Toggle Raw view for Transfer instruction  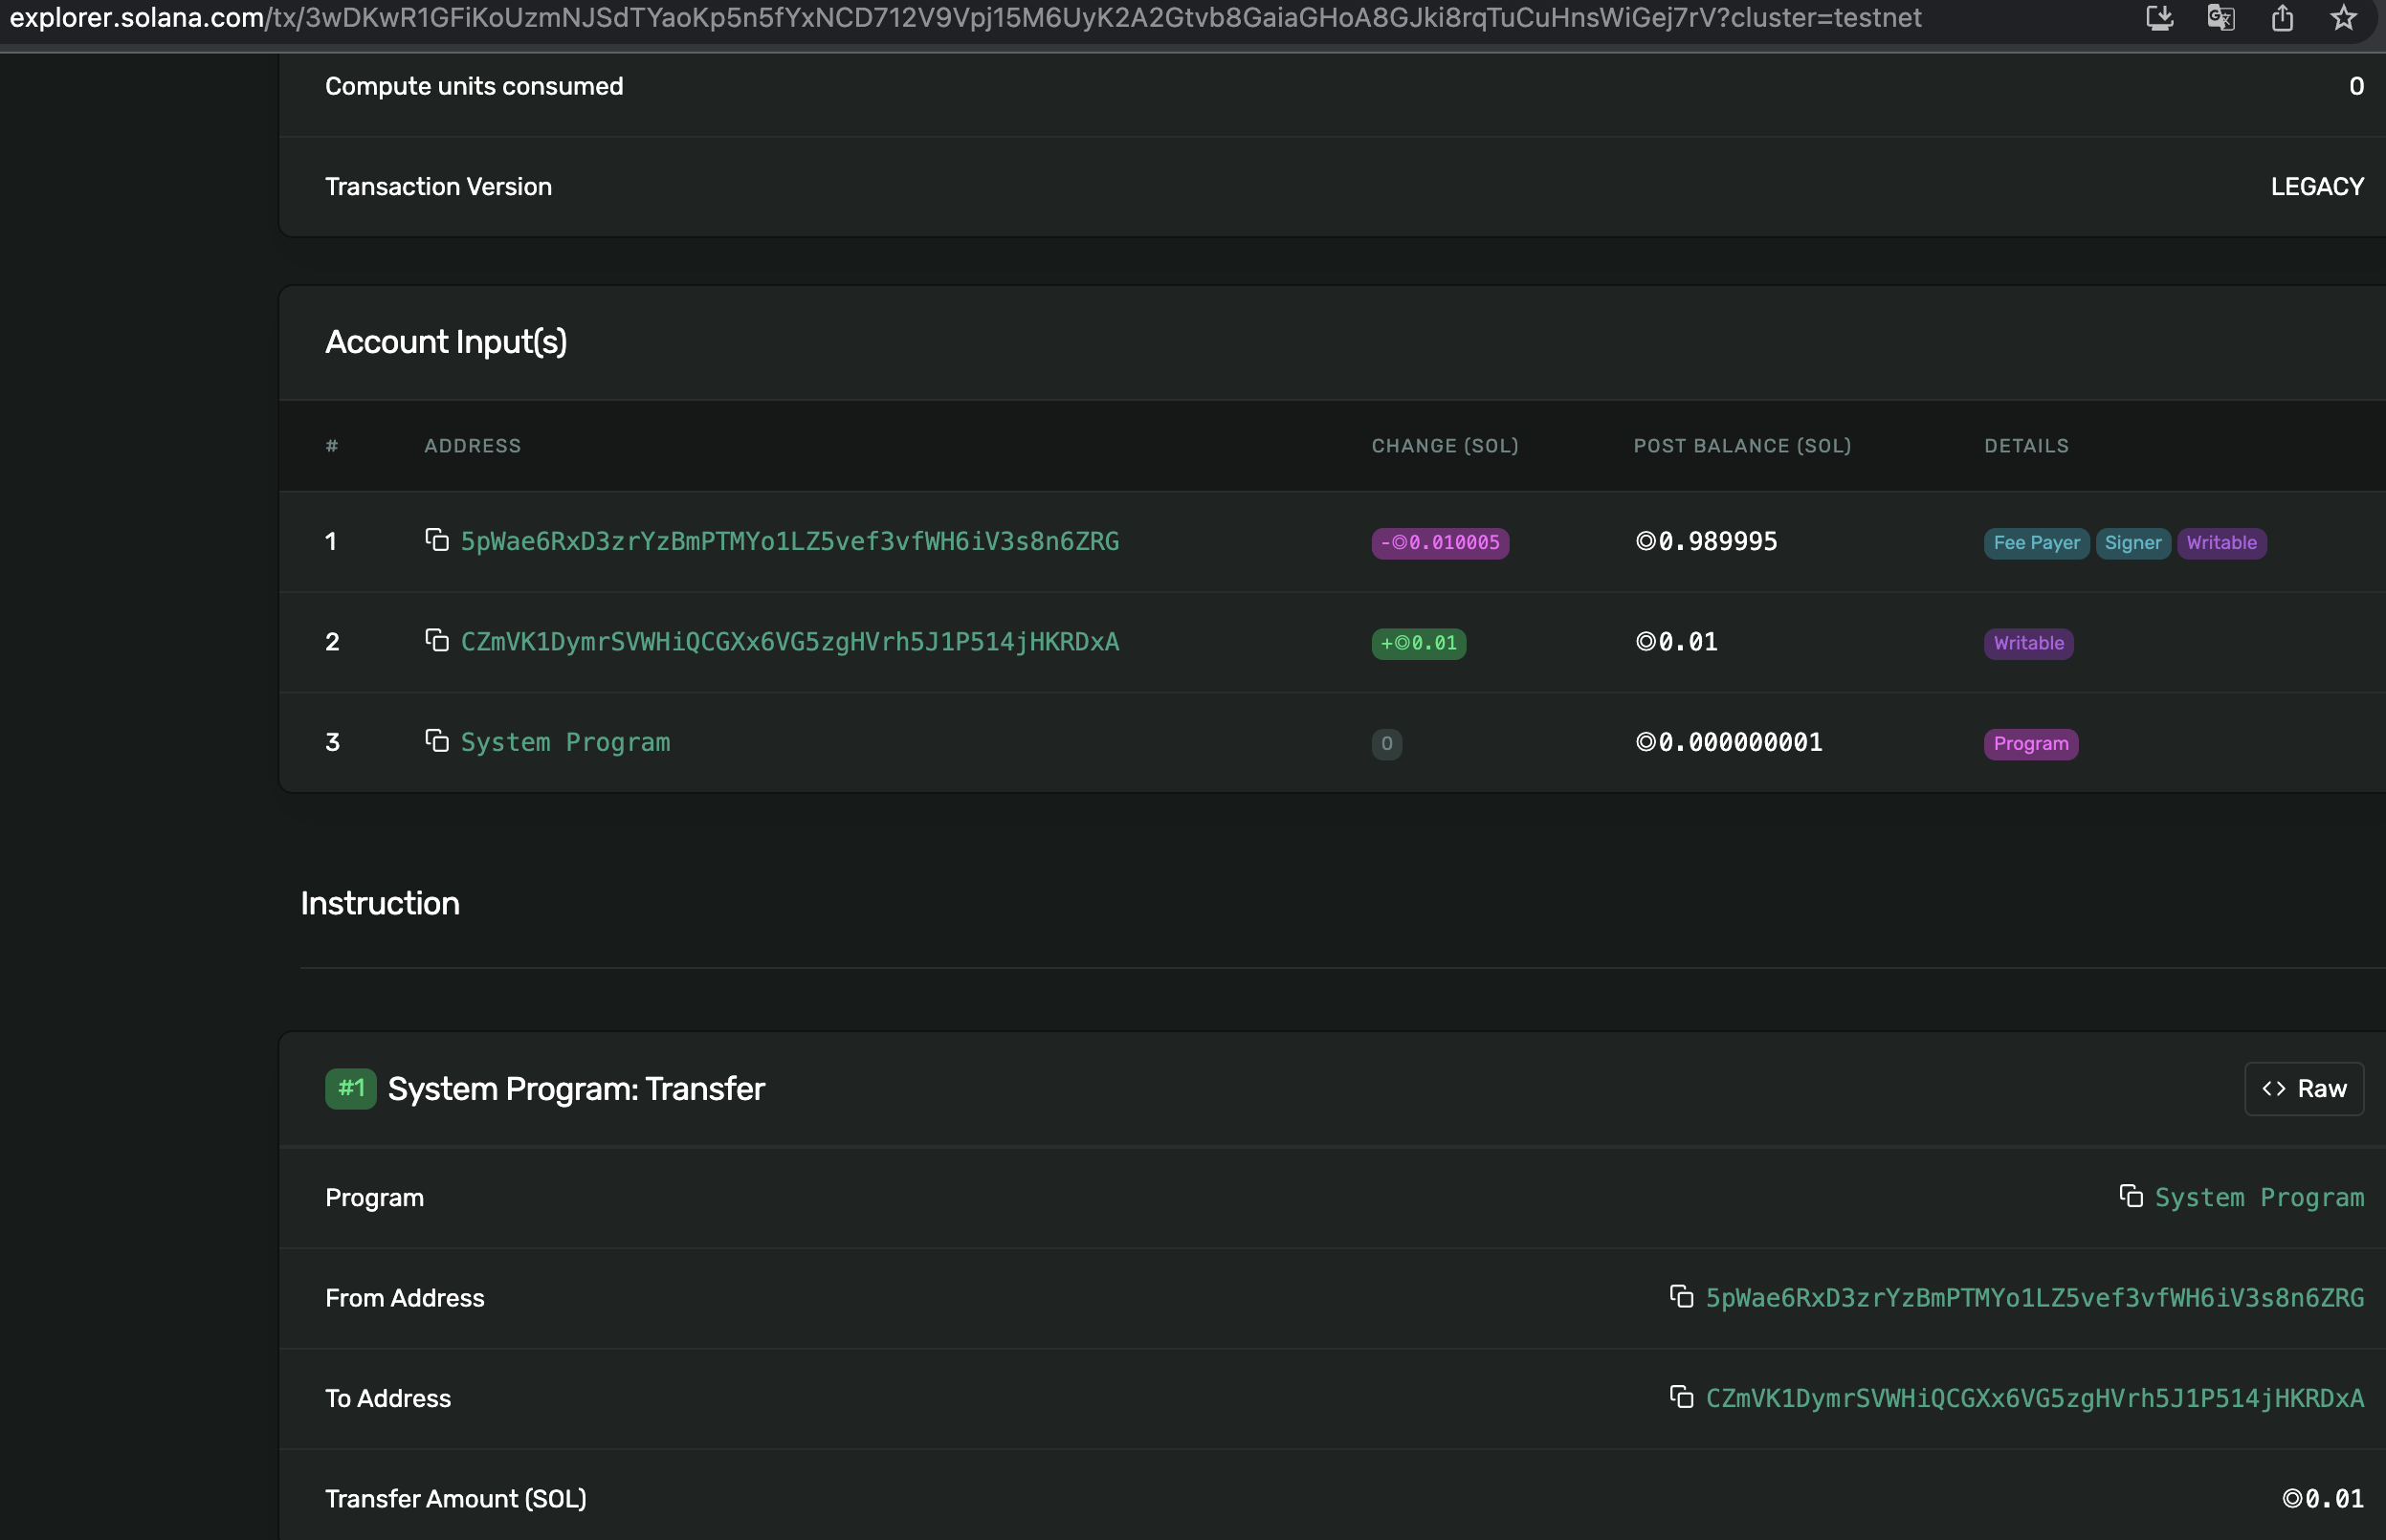[x=2303, y=1088]
